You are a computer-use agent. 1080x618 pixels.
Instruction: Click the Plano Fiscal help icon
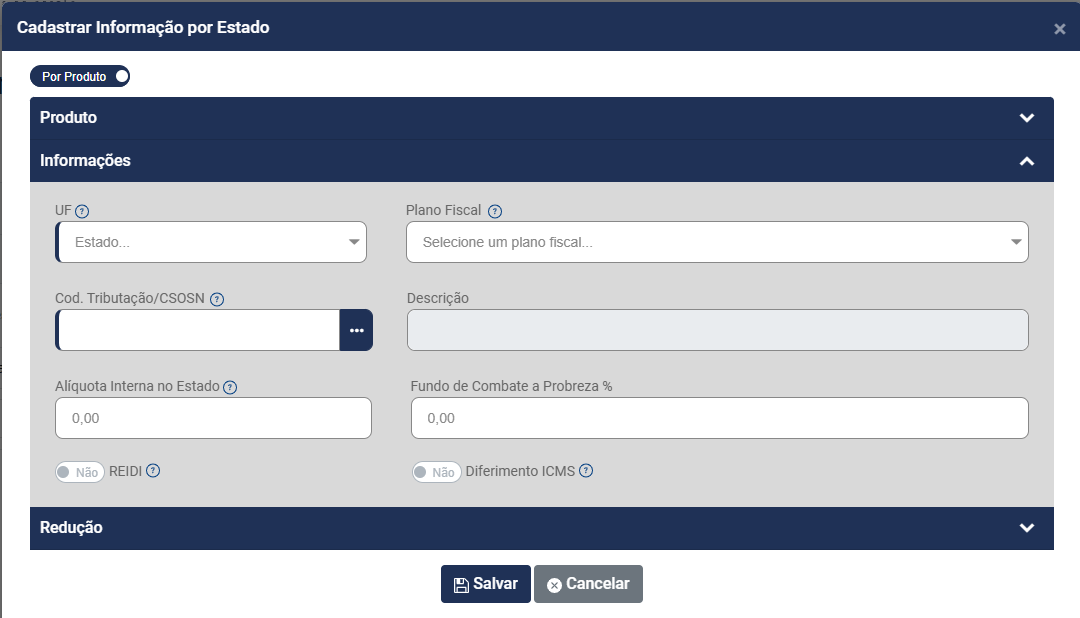(495, 211)
